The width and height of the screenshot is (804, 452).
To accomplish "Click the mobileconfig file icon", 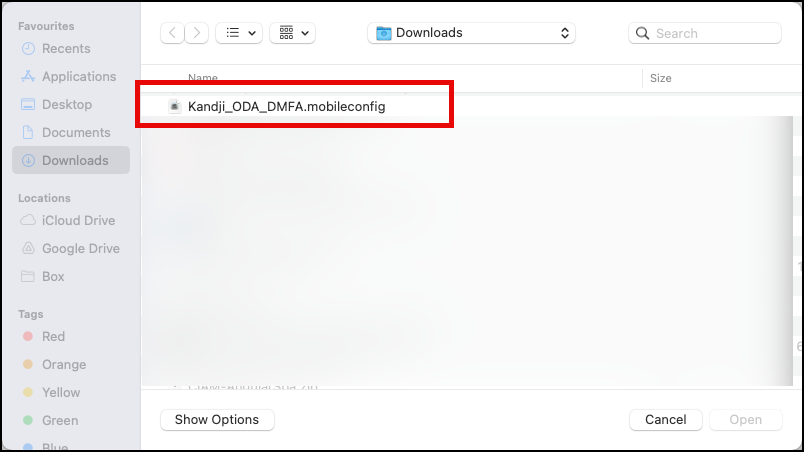I will [175, 106].
